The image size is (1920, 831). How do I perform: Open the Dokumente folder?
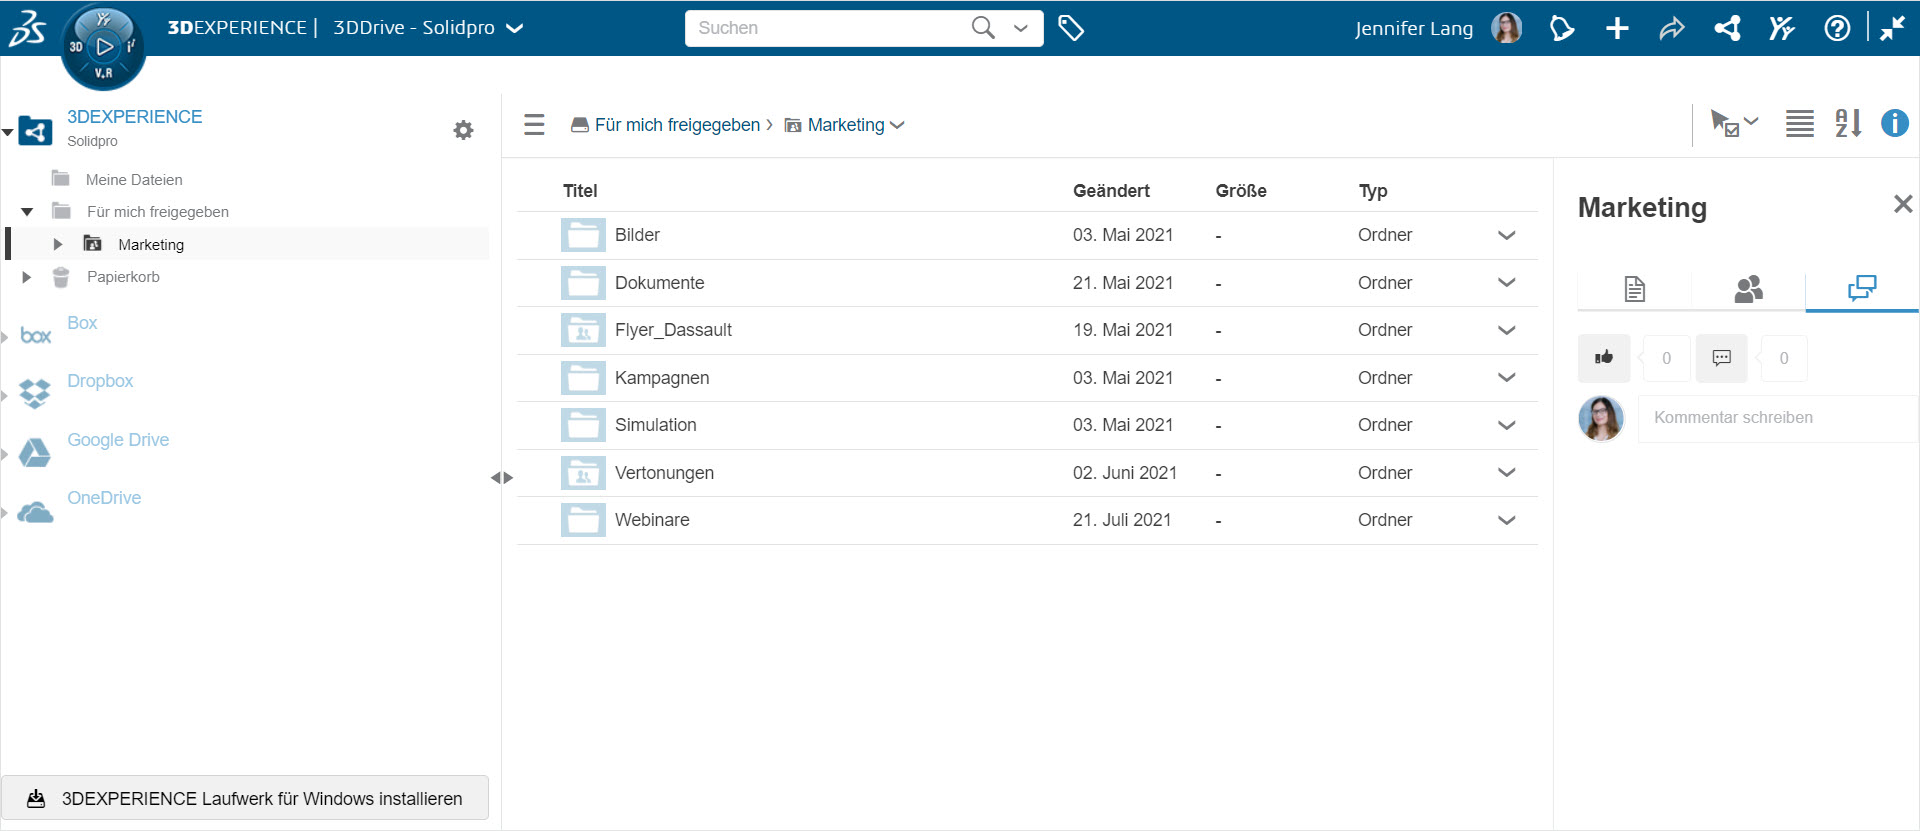pos(659,283)
